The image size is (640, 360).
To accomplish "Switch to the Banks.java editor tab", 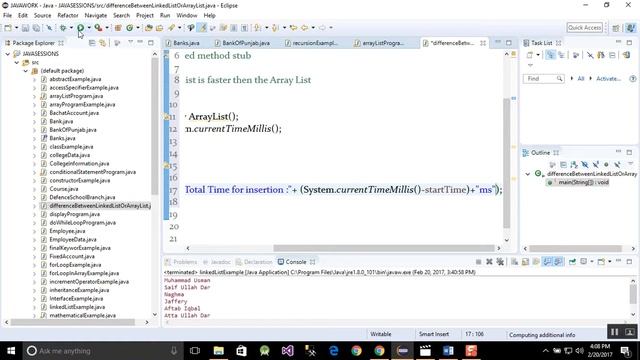I will click(182, 43).
